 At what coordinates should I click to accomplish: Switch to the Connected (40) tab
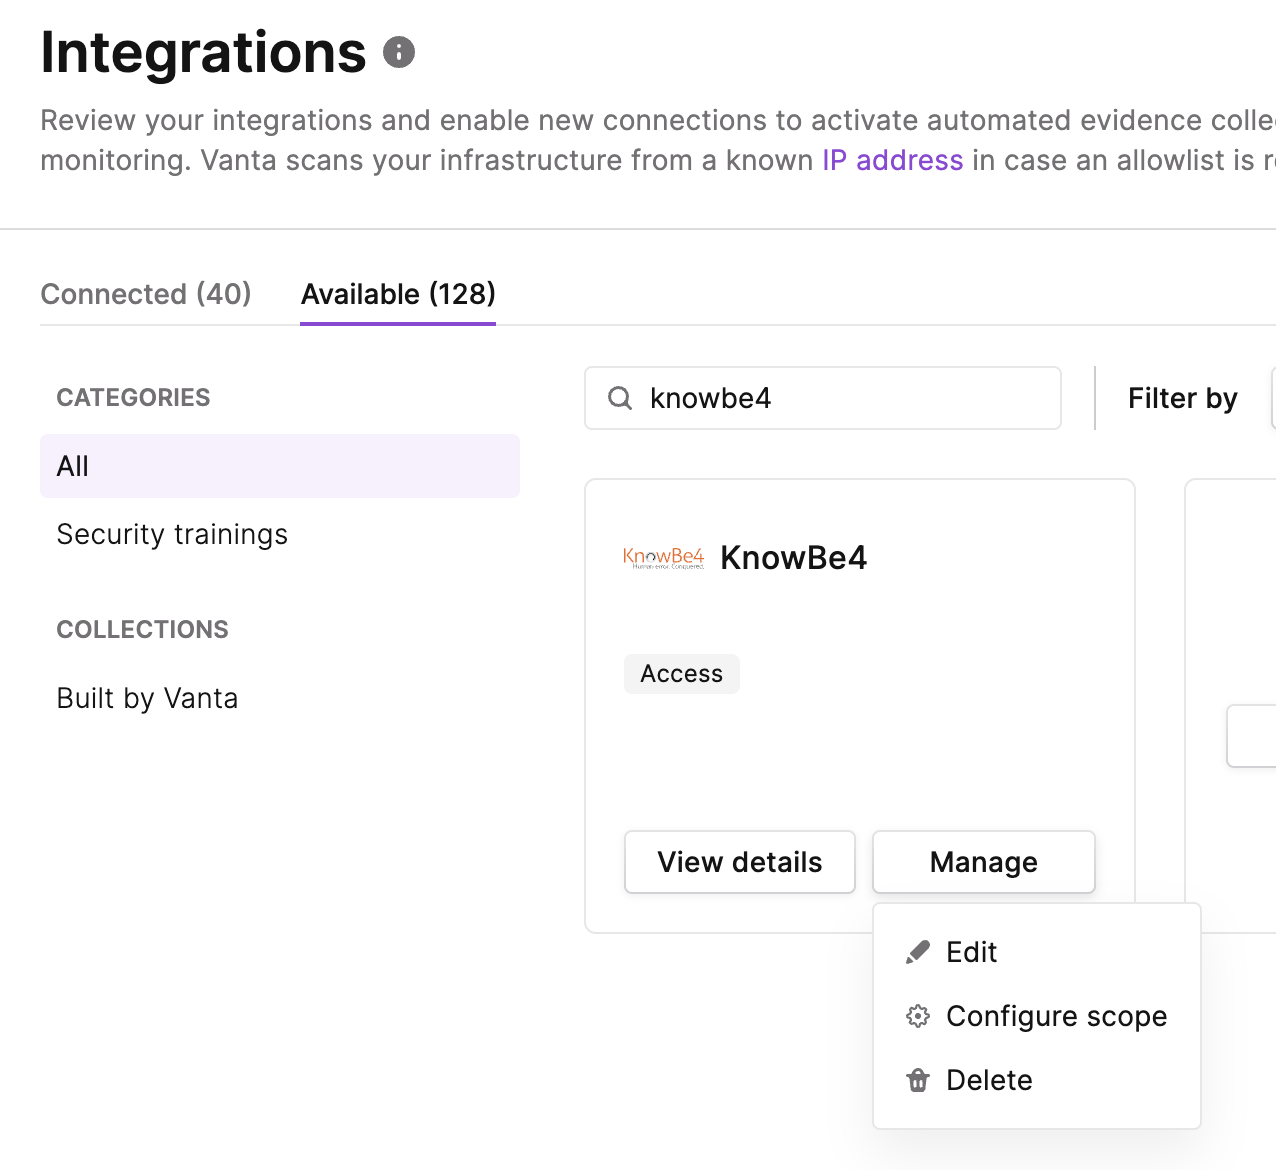coord(146,294)
